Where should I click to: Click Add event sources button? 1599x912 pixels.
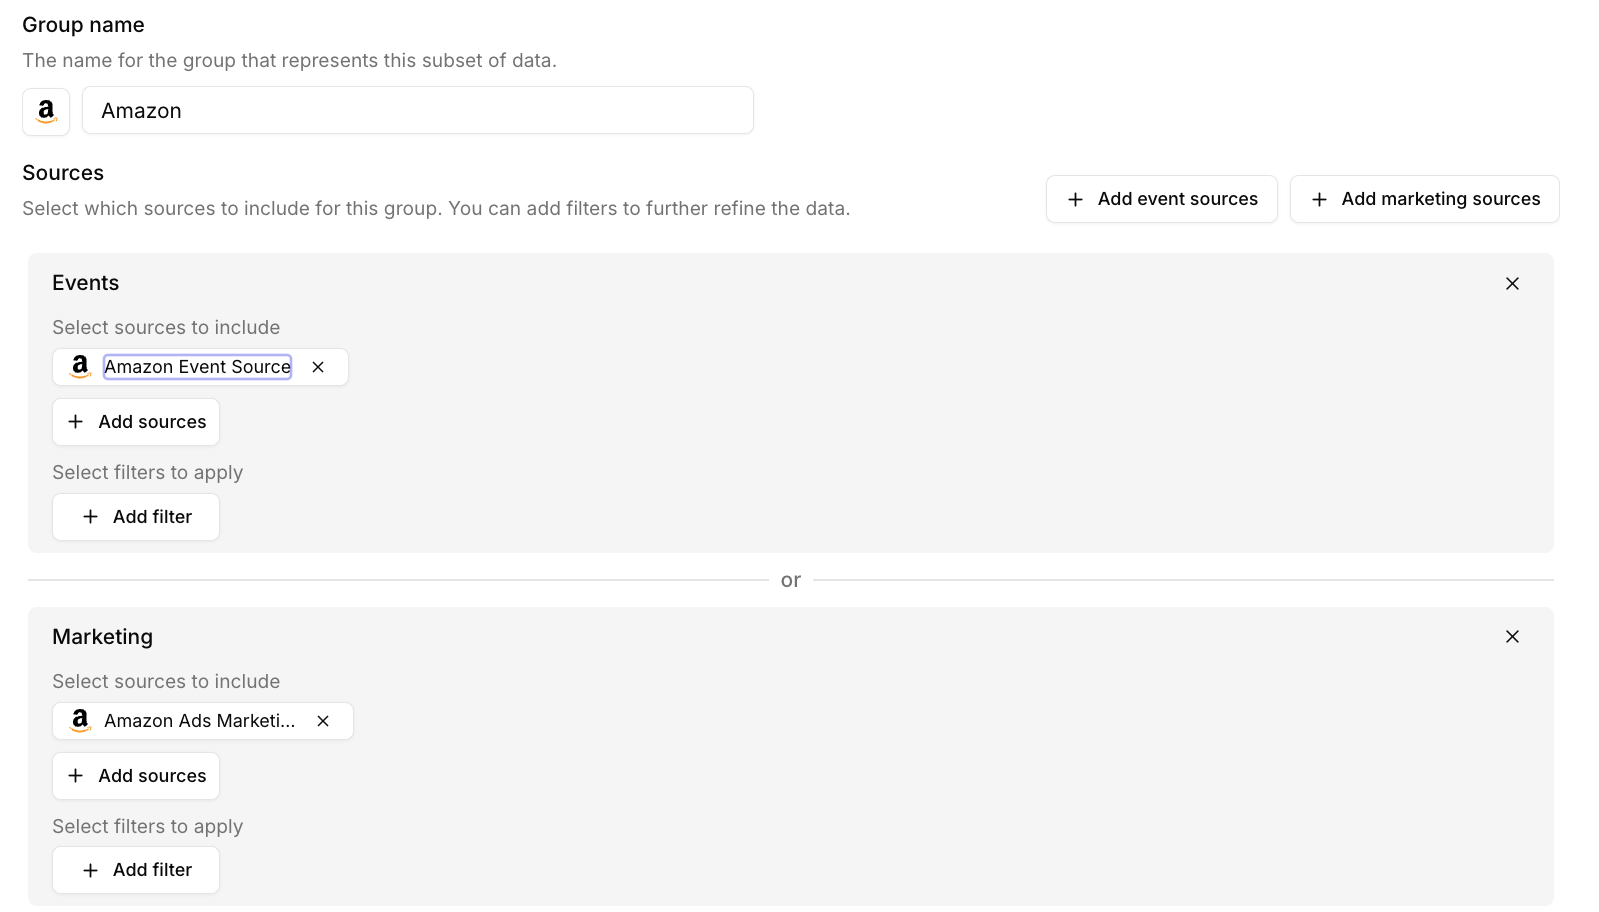tap(1161, 199)
